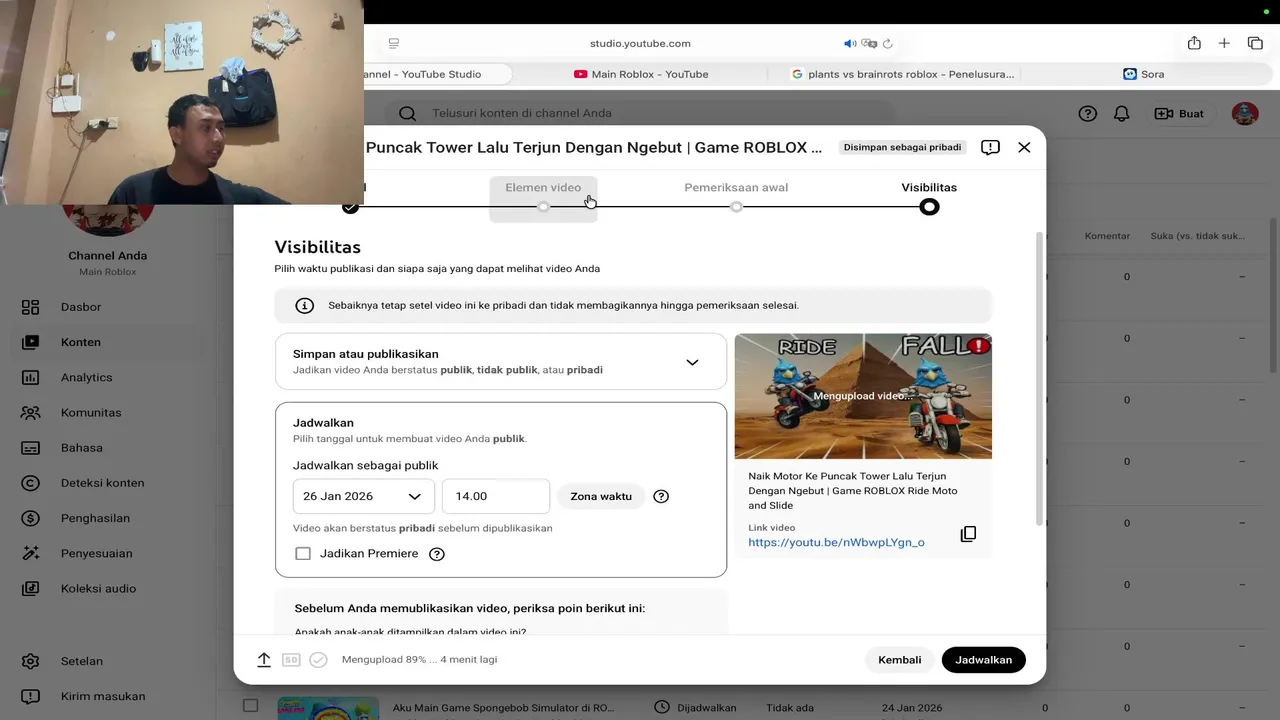The image size is (1280, 720).
Task: Open the Penghasilan dollar icon
Action: (30, 518)
